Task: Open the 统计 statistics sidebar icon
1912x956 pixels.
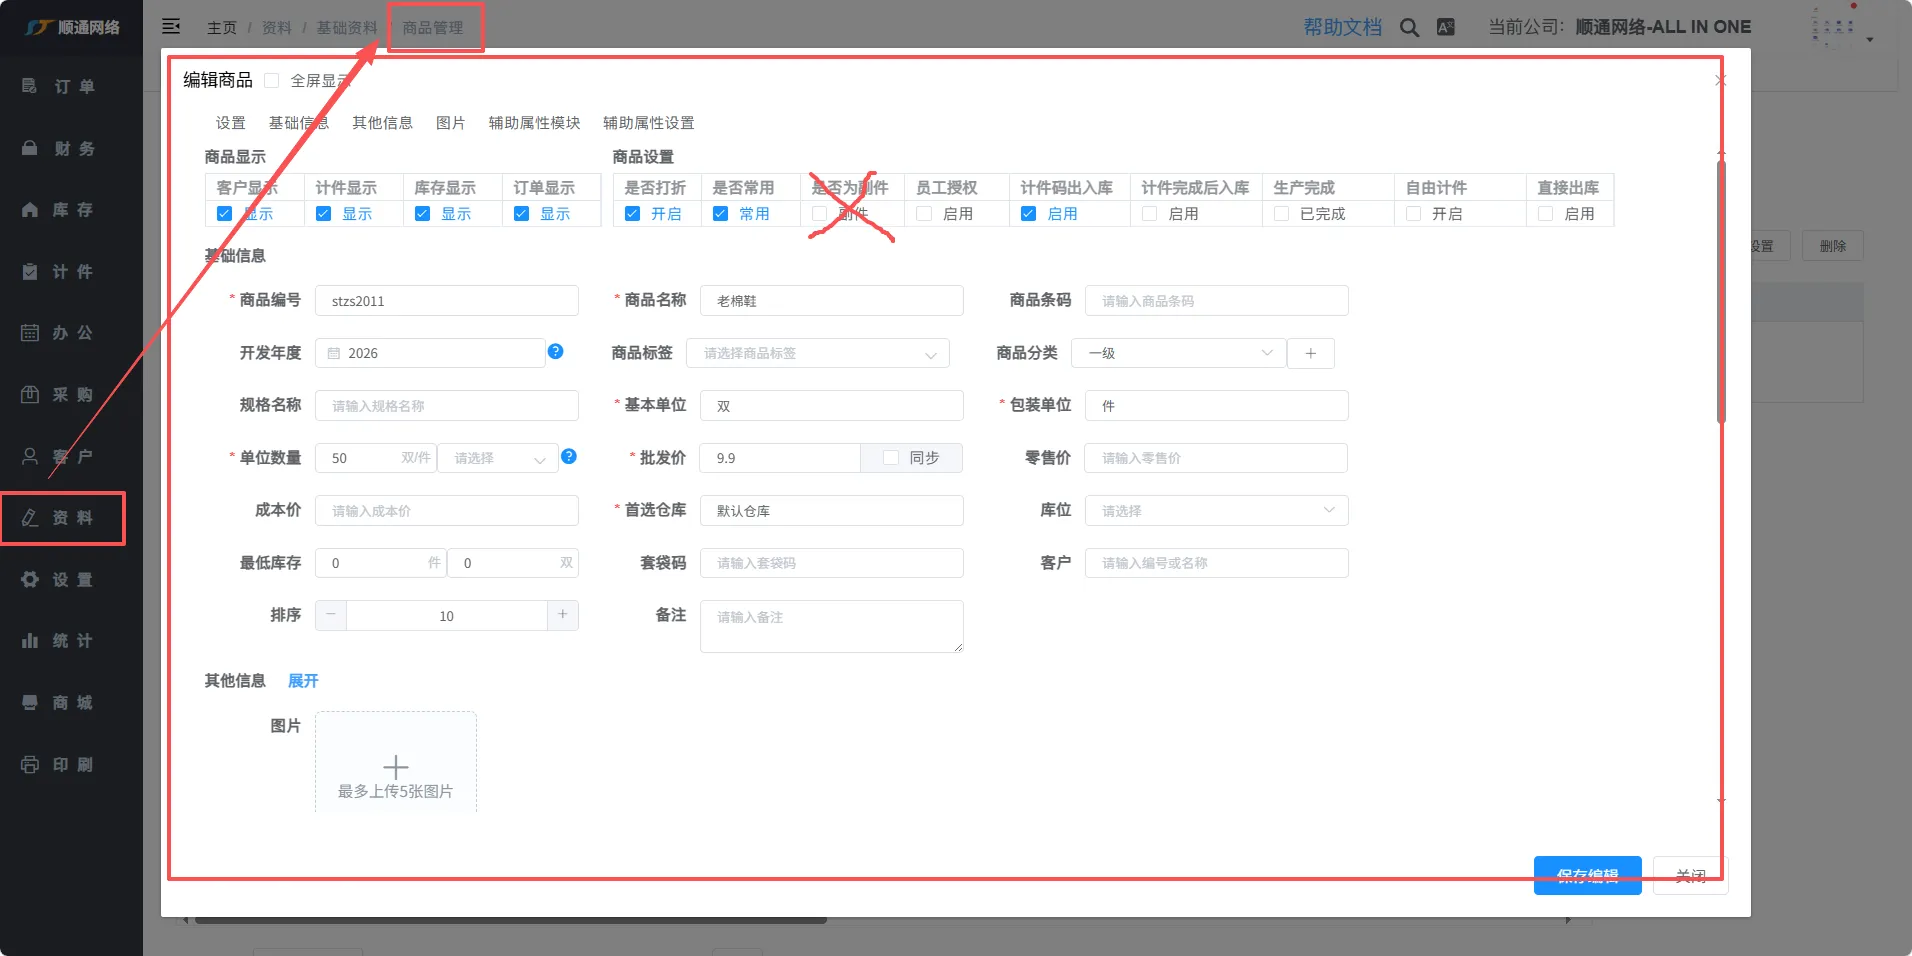Action: pos(30,641)
